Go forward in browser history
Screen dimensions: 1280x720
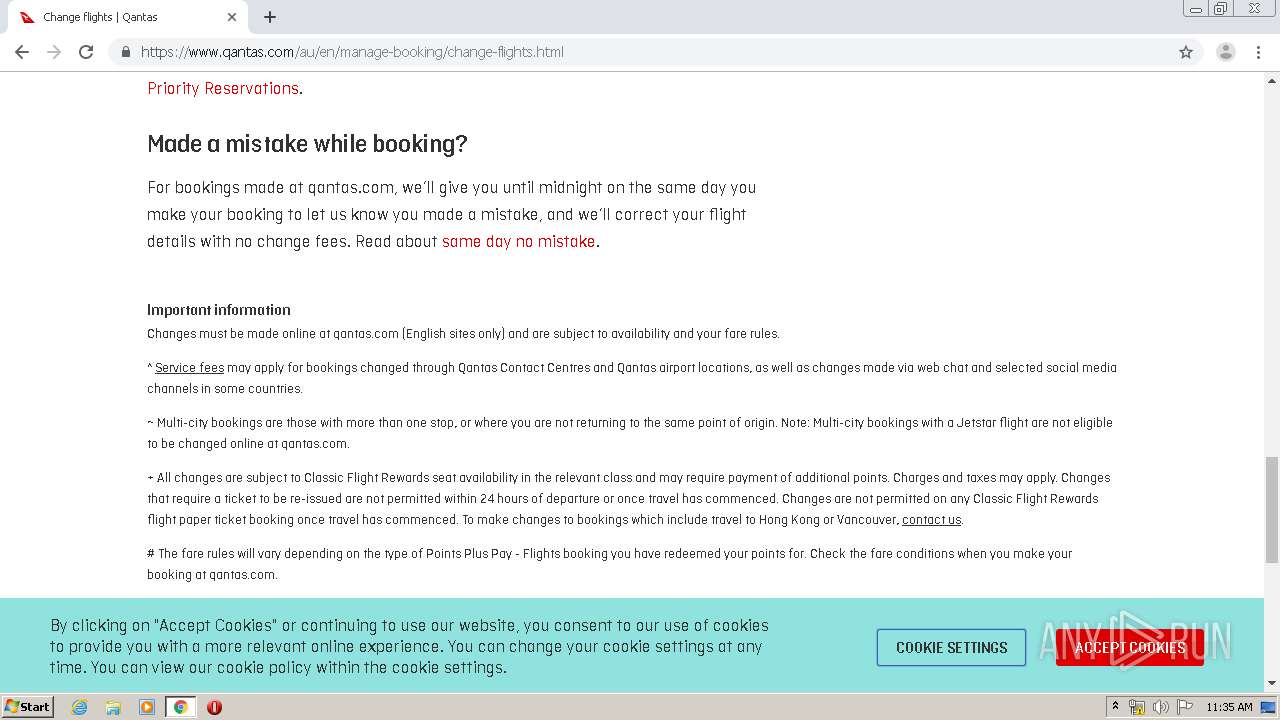point(54,52)
